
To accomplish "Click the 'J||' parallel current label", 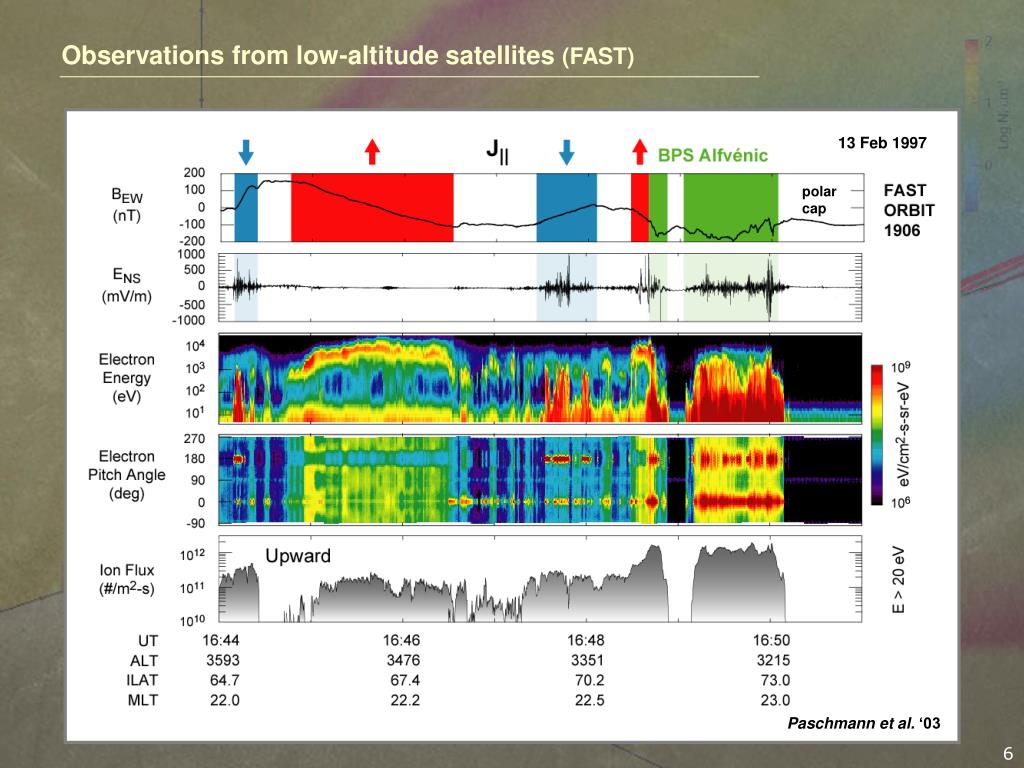I will pos(498,151).
